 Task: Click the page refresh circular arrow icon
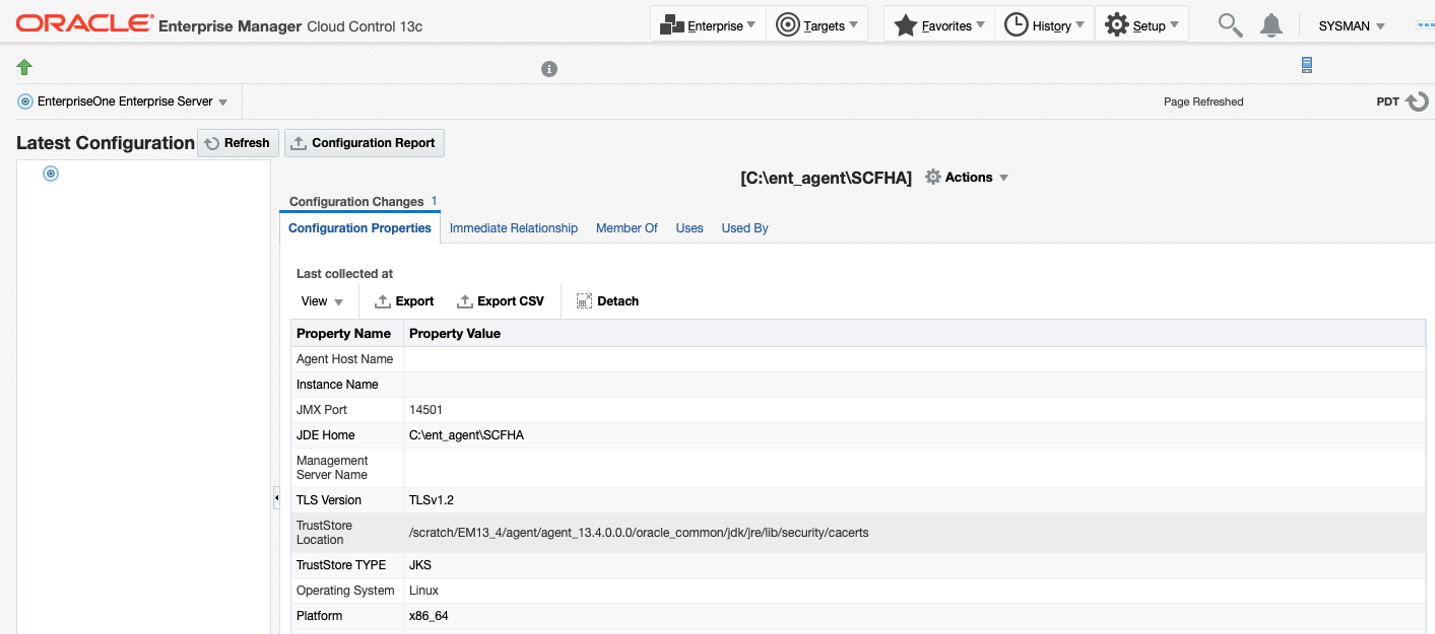click(1417, 102)
